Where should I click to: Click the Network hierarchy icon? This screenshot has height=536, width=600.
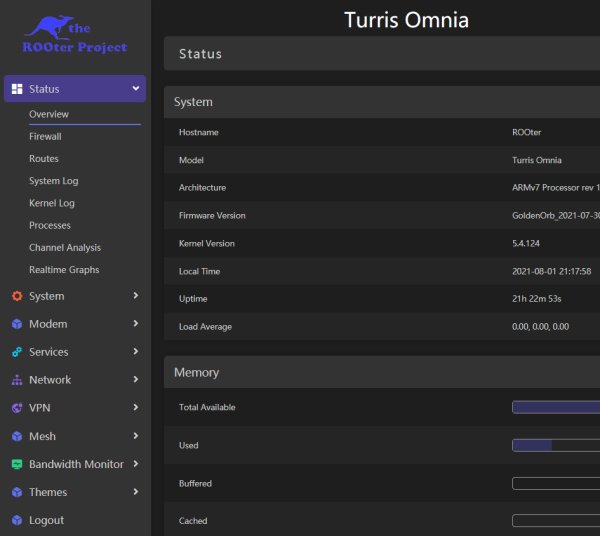coord(17,380)
